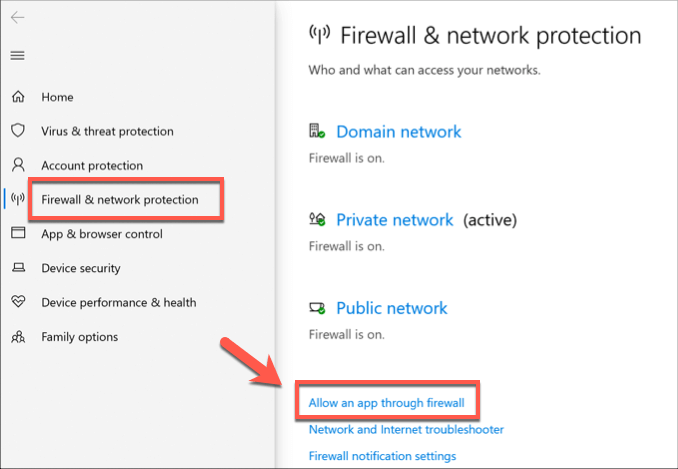Expand the hamburger navigation menu

tap(18, 55)
